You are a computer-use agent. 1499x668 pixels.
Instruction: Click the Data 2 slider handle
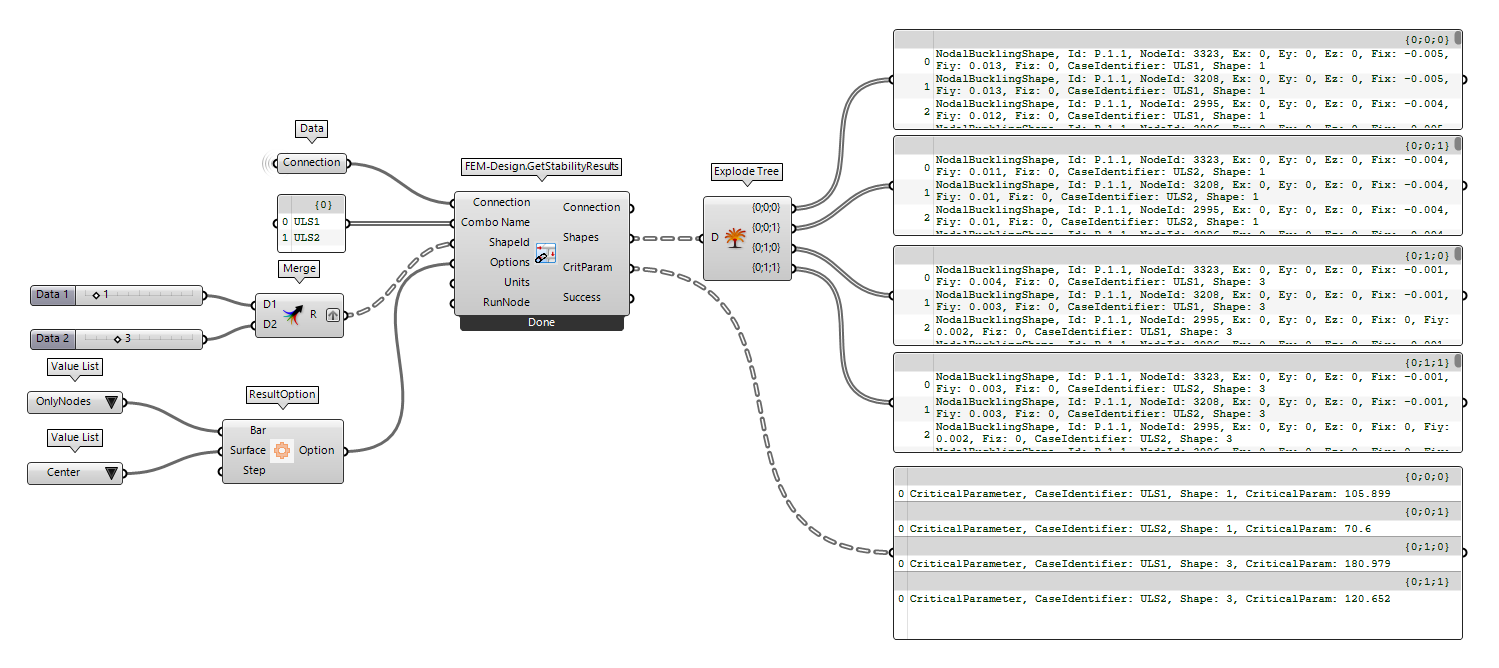pyautogui.click(x=117, y=339)
